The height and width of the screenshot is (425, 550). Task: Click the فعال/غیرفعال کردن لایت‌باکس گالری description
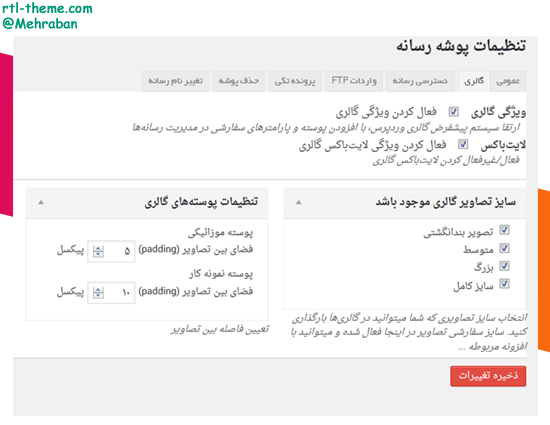pos(446,160)
